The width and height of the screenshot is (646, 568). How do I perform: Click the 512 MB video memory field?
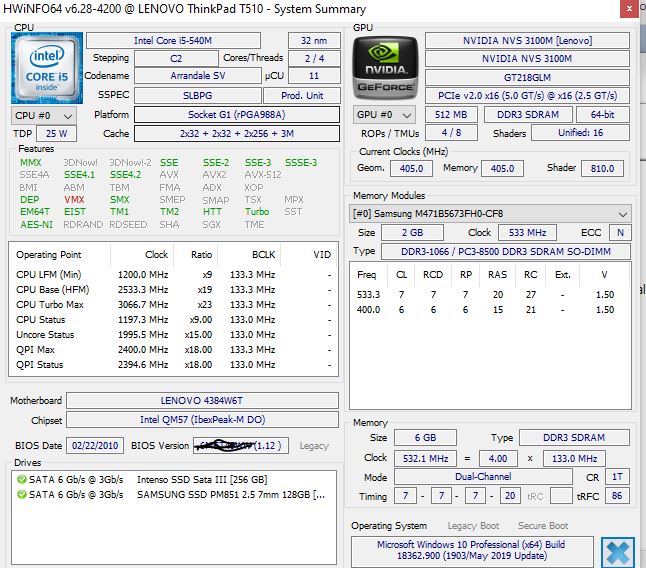[451, 115]
